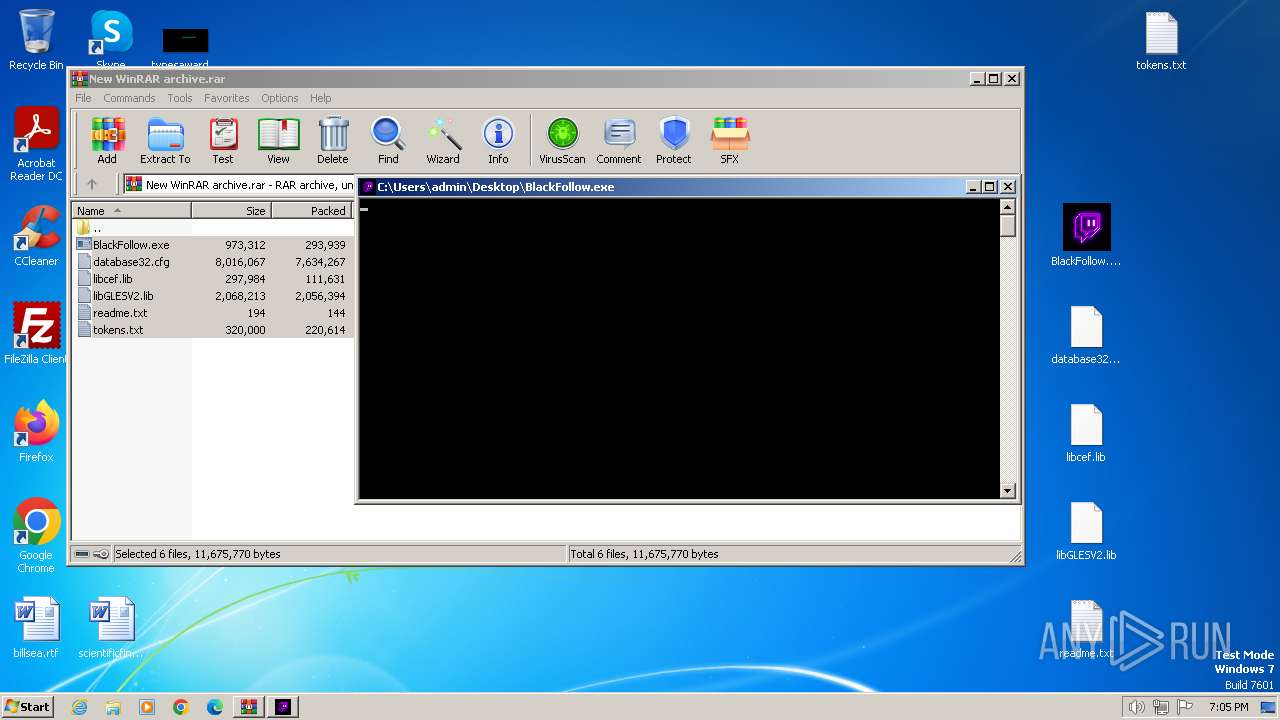Image resolution: width=1280 pixels, height=720 pixels.
Task: Select tokens.txt file on the desktop
Action: pos(1161,40)
